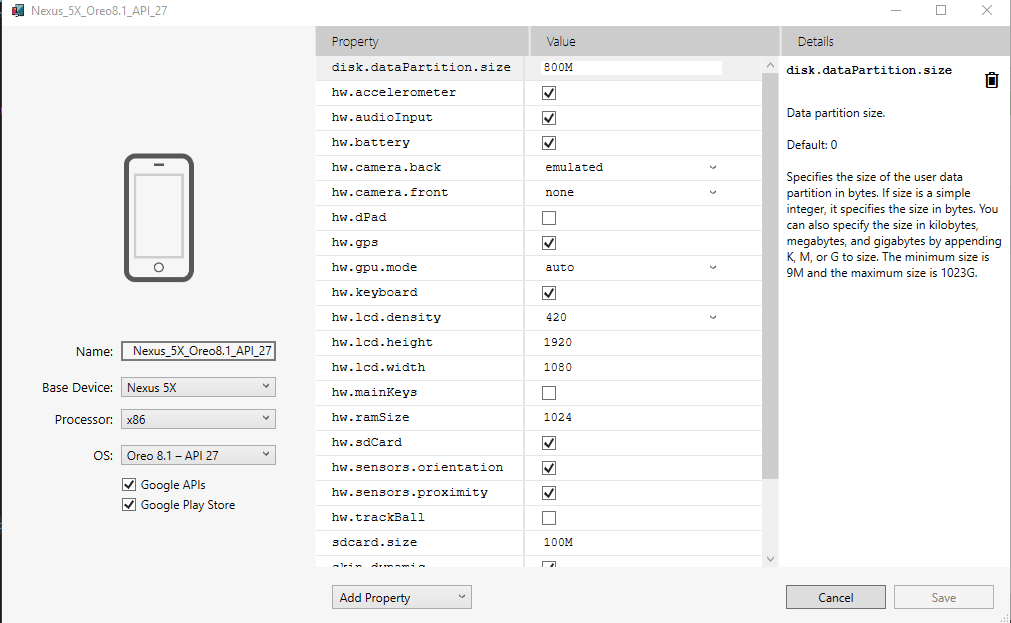Open the hw.camera.back dropdown

pos(712,167)
